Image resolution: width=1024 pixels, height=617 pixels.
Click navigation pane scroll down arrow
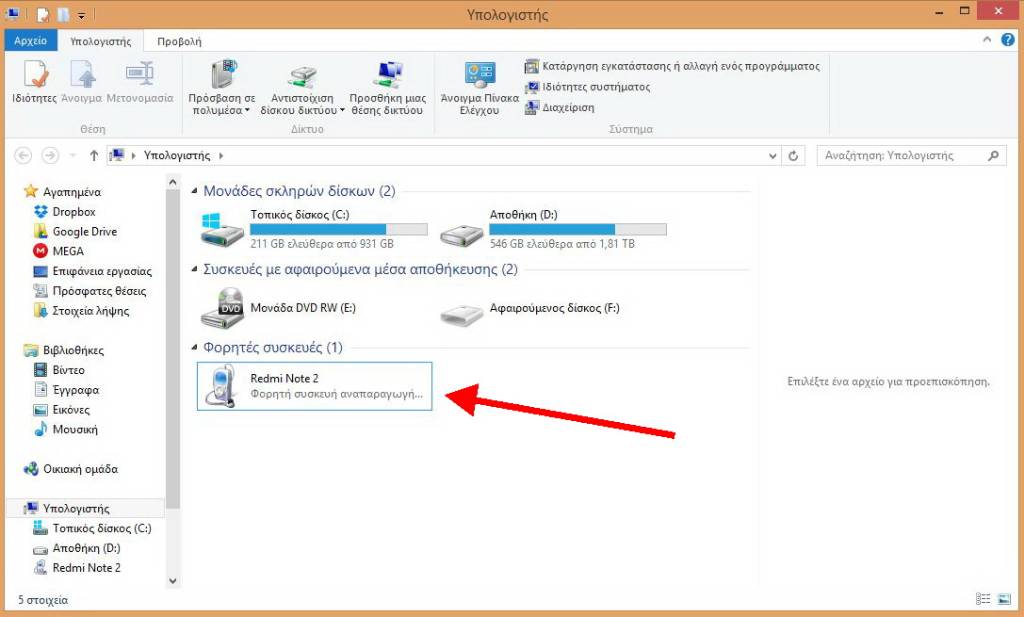click(x=172, y=580)
